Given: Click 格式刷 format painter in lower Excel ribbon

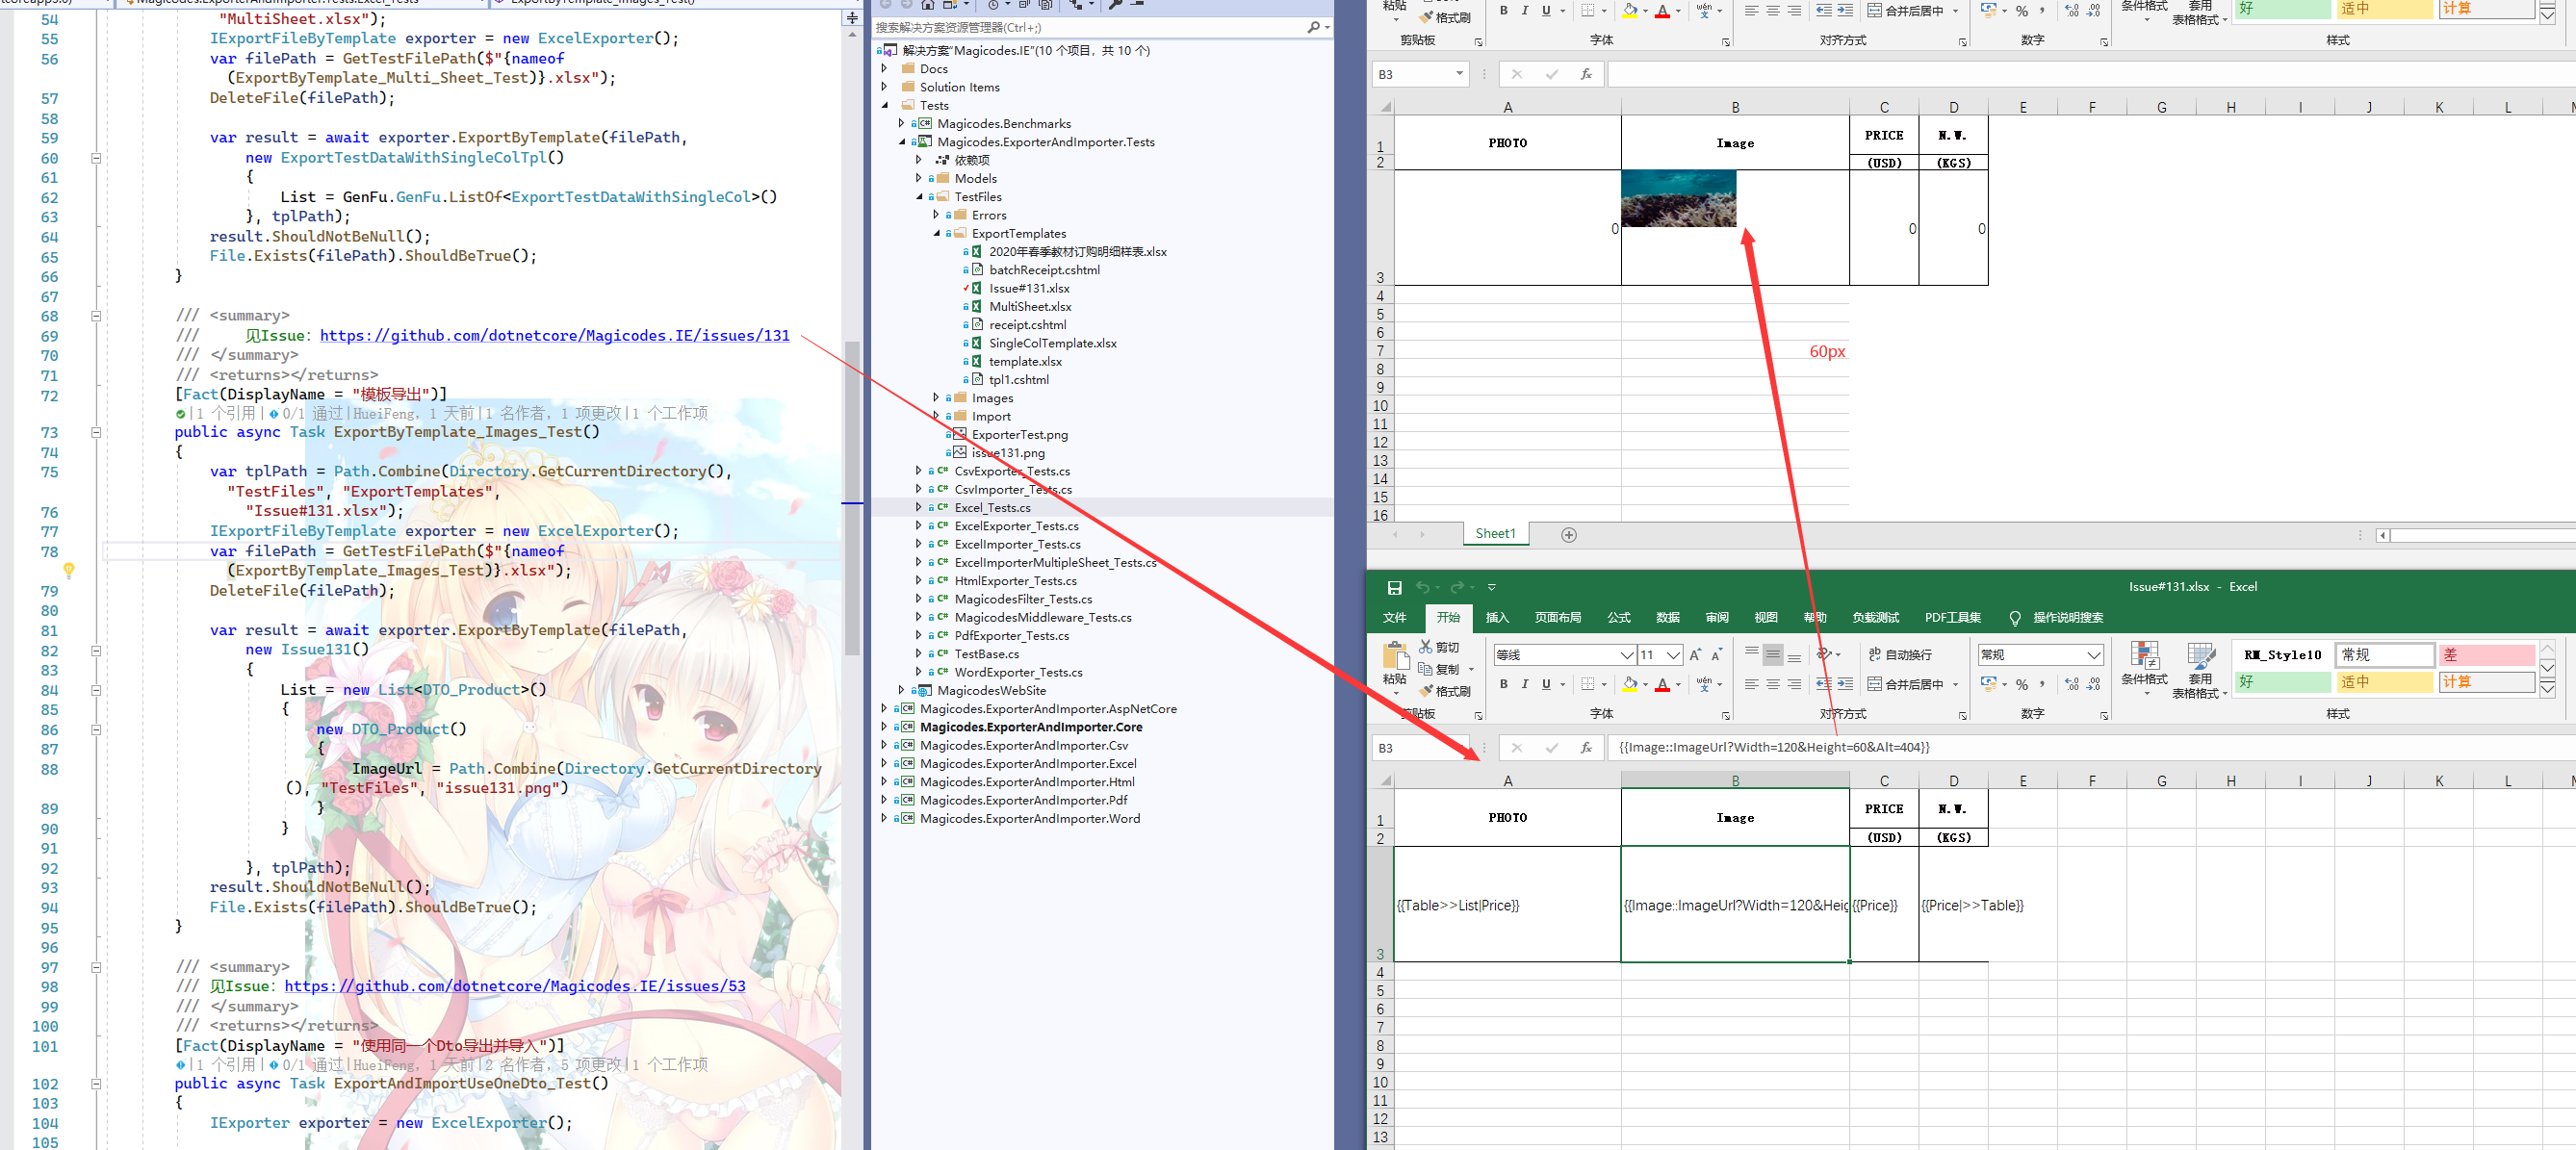Looking at the screenshot, I should (x=1444, y=692).
